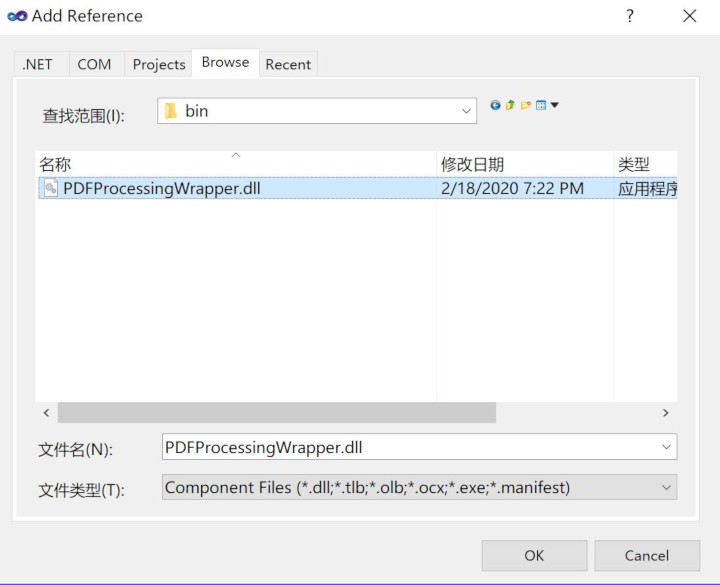The height and width of the screenshot is (585, 720).
Task: Open the Projects tab
Action: tap(159, 64)
